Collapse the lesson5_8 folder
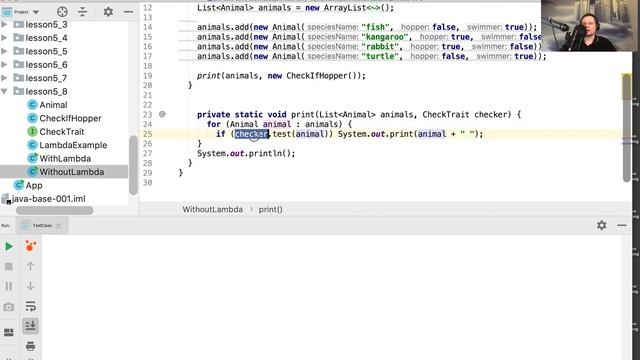Viewport: 640px width, 360px height. pos(4,91)
